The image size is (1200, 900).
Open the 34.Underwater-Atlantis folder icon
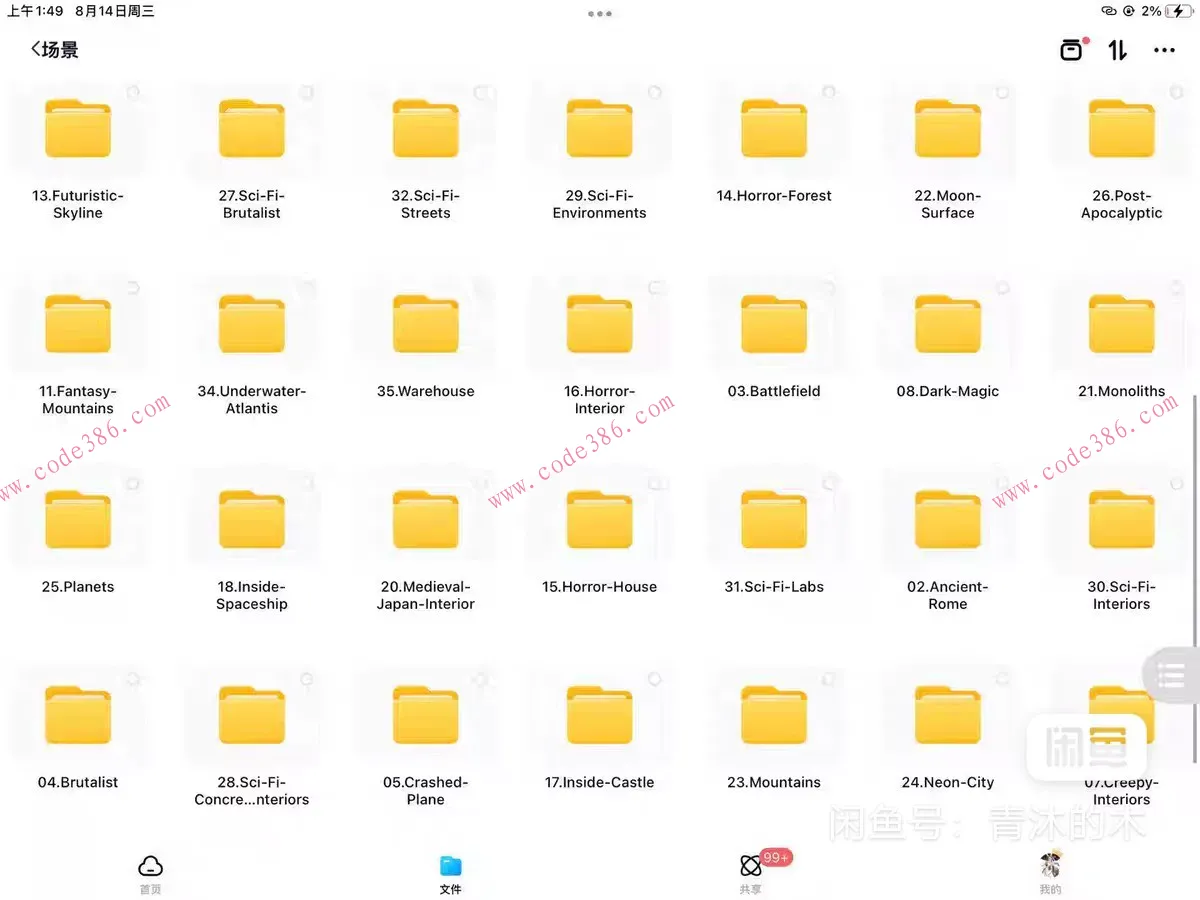tap(252, 324)
